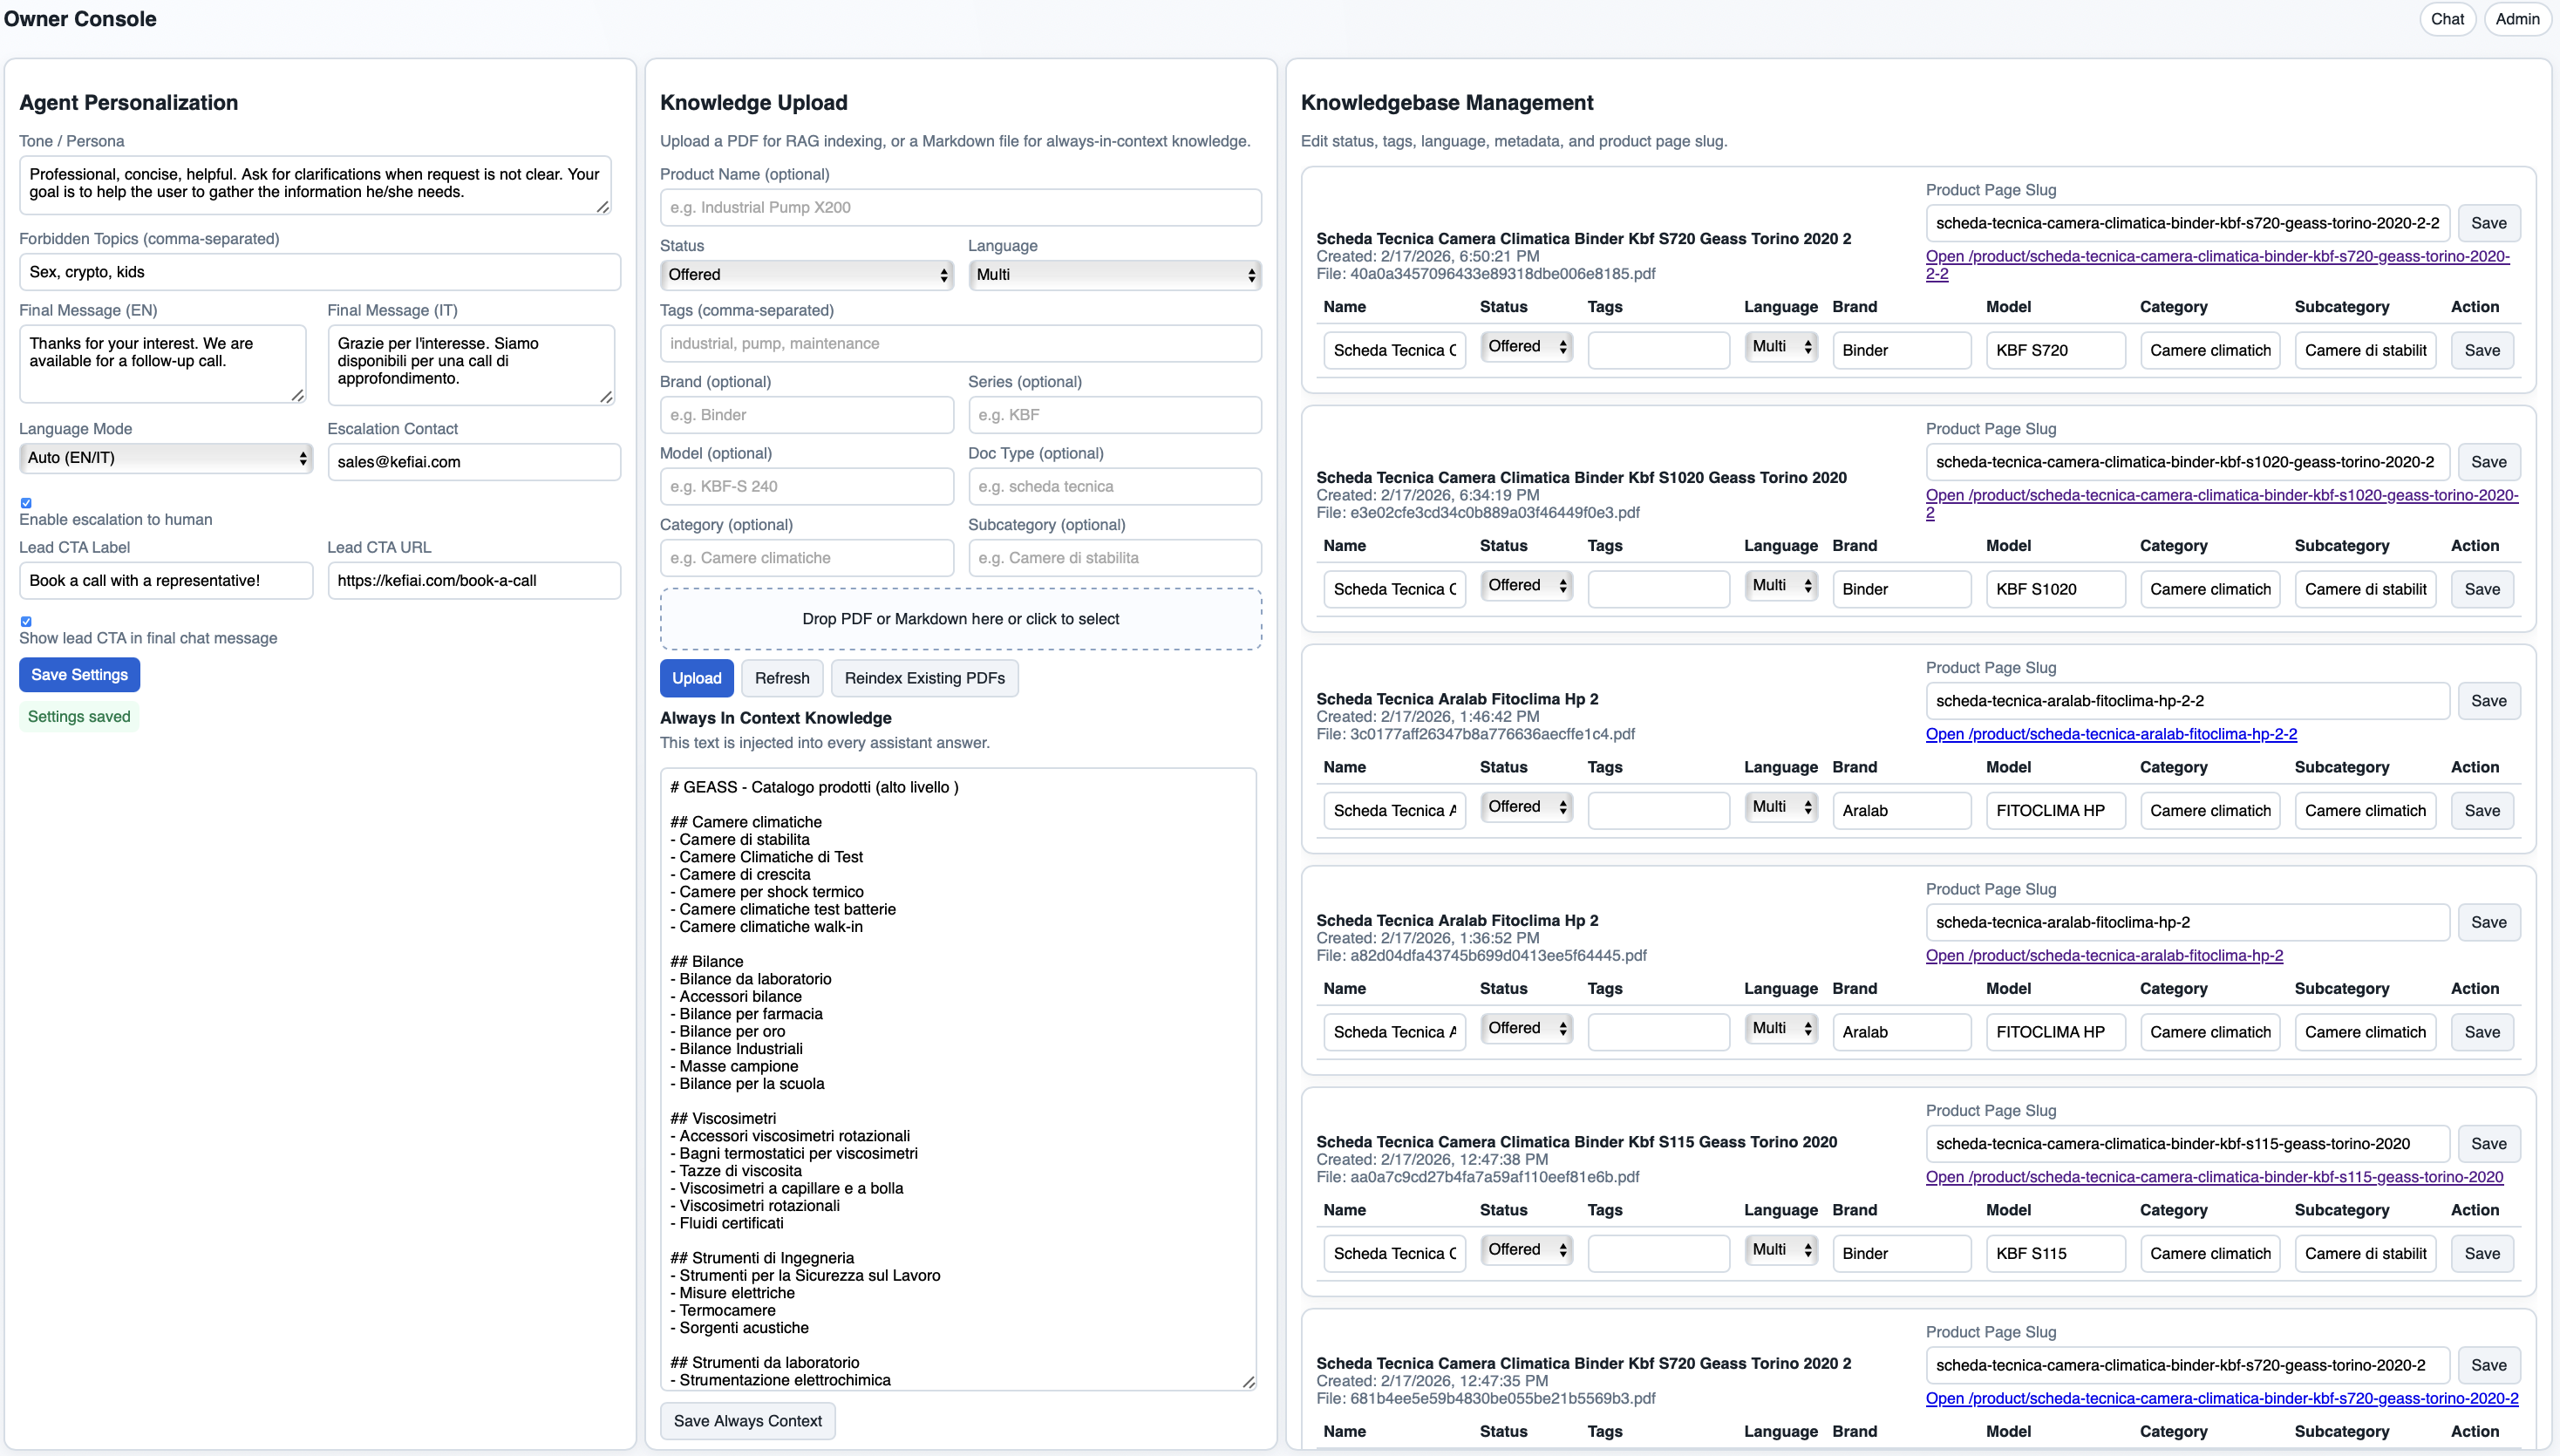
Task: Switch to the Chat tab
Action: pyautogui.click(x=2447, y=19)
